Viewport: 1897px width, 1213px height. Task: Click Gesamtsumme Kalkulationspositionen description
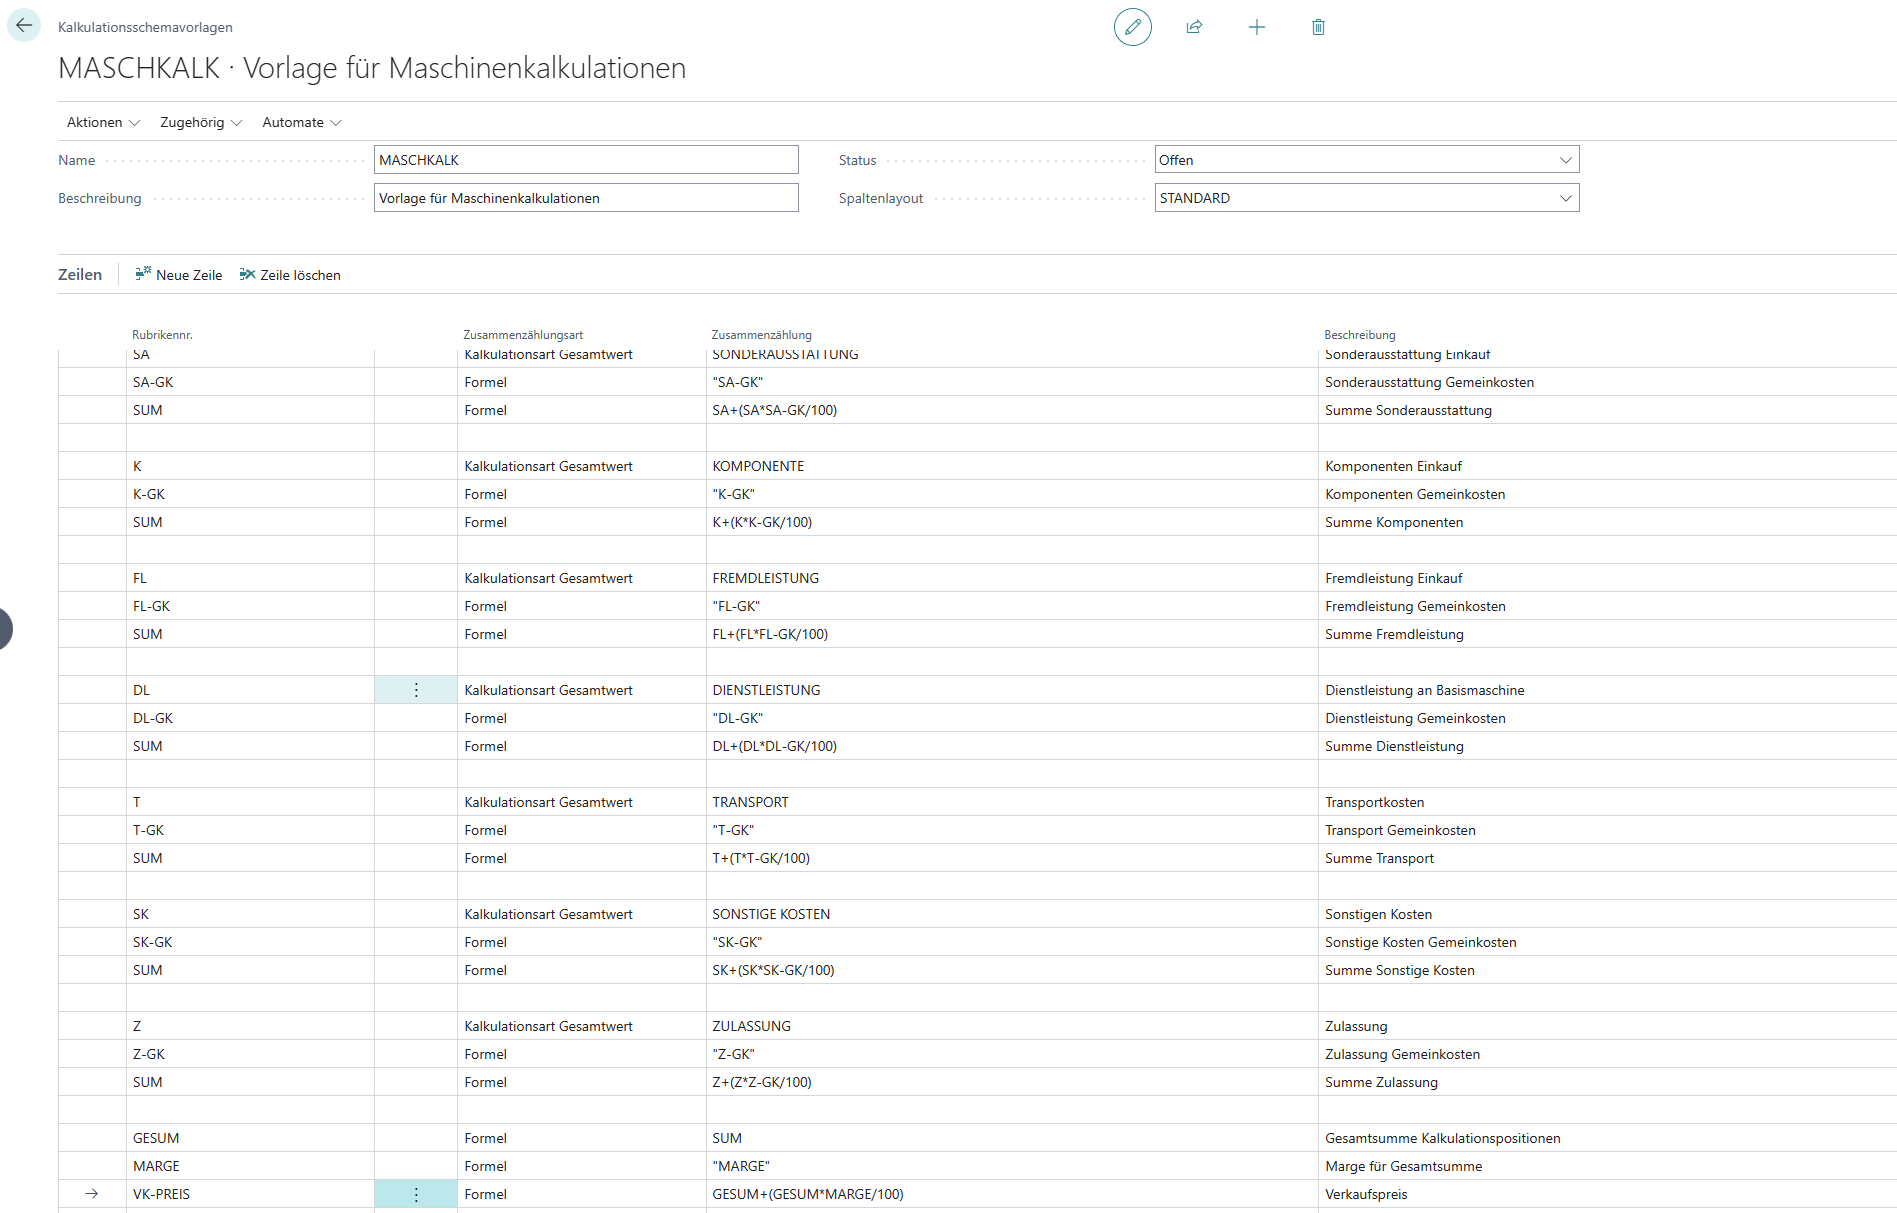point(1443,1138)
